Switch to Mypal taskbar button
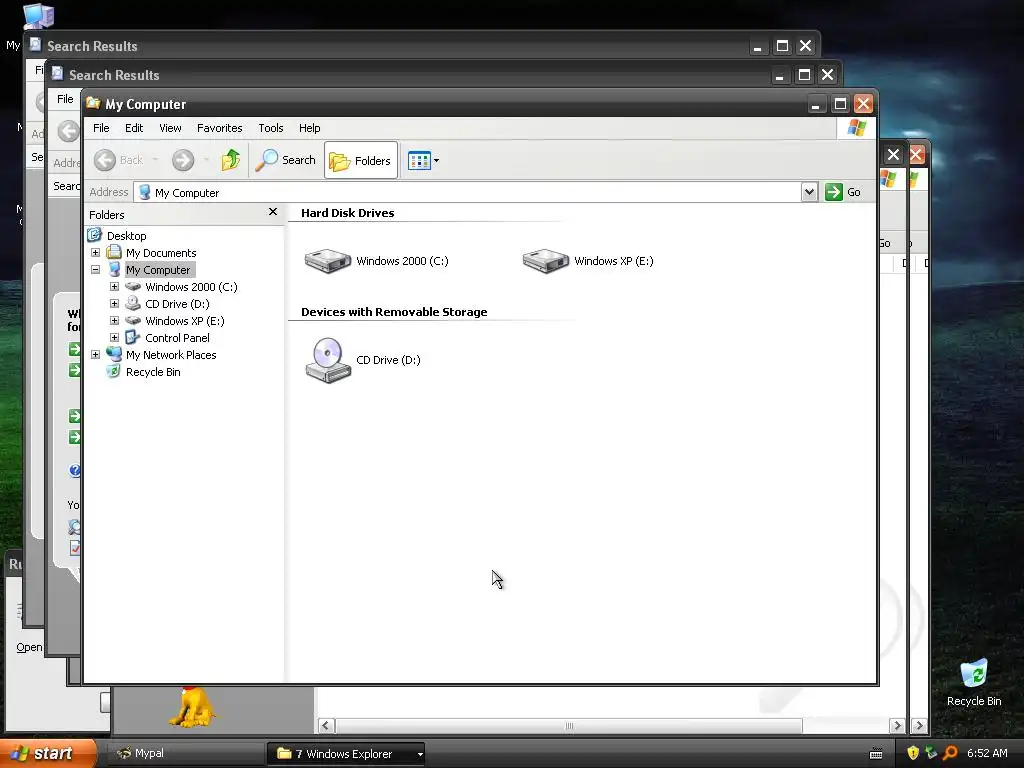The width and height of the screenshot is (1024, 768). pos(183,753)
